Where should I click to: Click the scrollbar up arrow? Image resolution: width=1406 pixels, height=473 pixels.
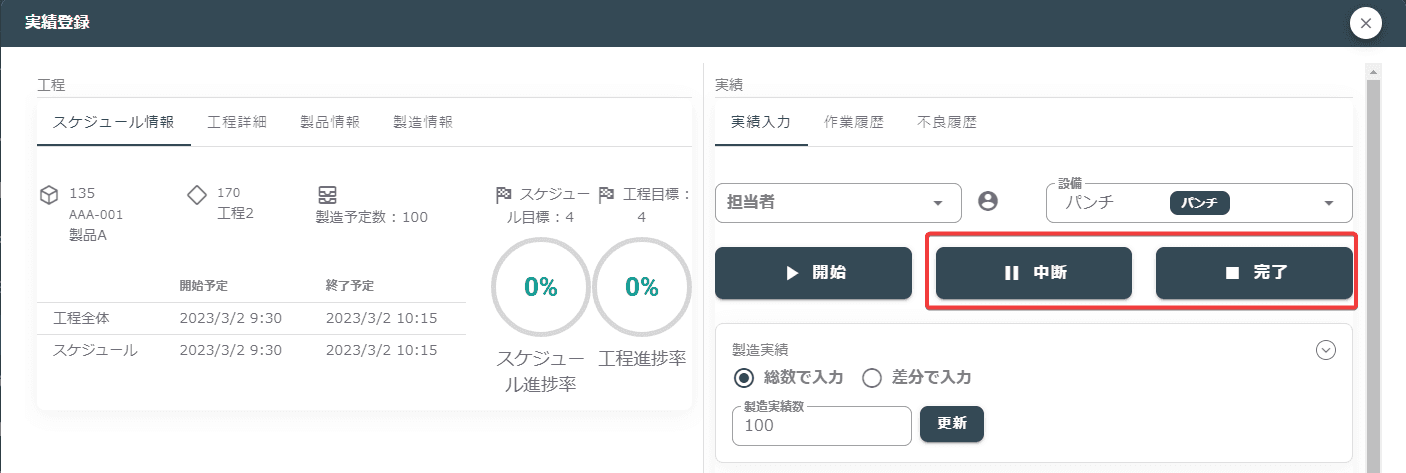point(1373,72)
